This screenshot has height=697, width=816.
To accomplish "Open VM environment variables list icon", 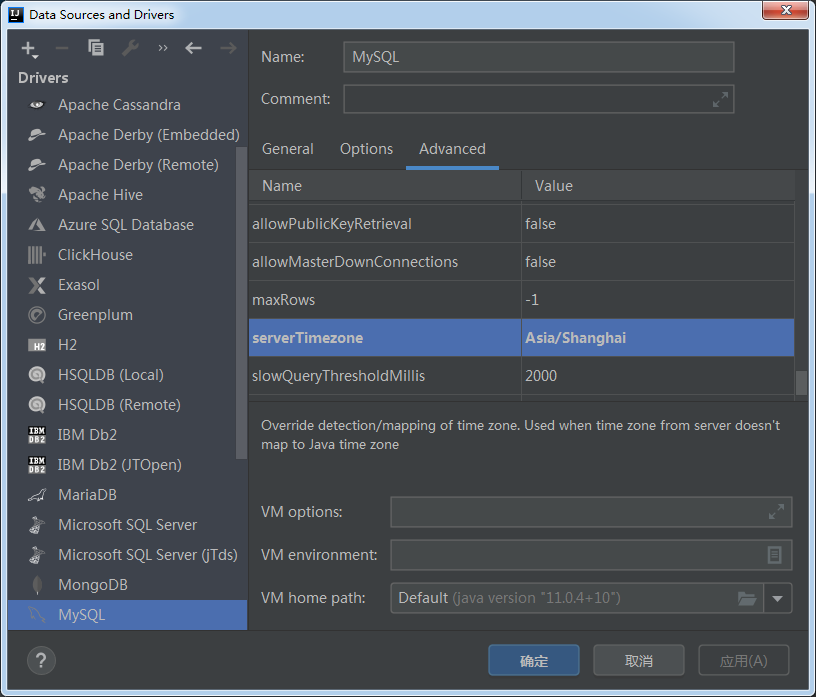I will pyautogui.click(x=774, y=555).
